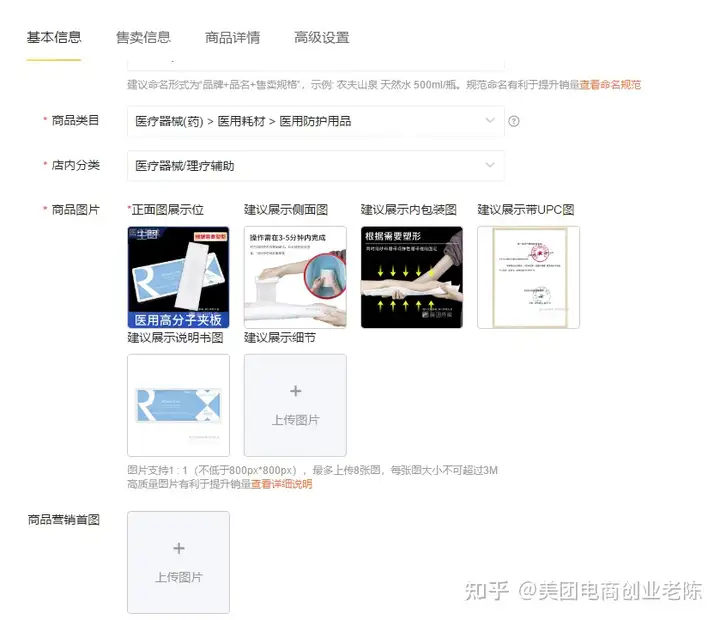
Task: Open the 店内分类 dropdown
Action: 315,166
